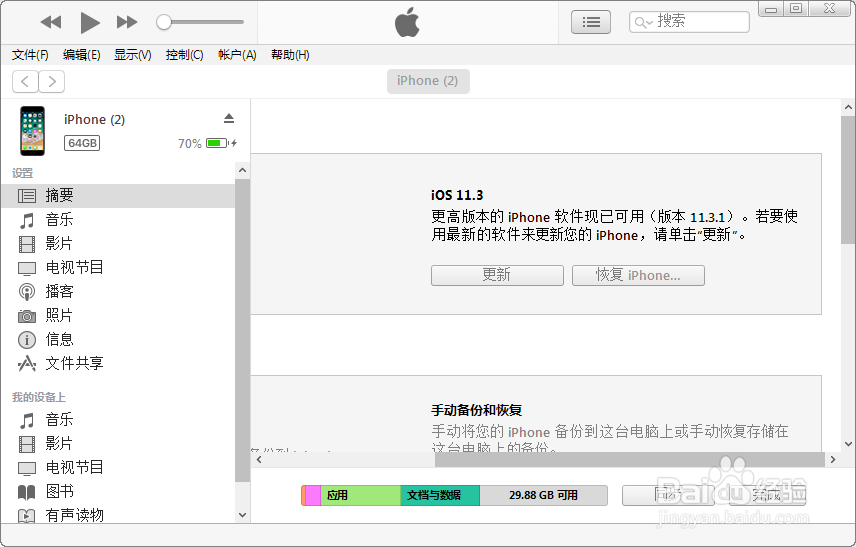Click the 影片 film icon under 设置
This screenshot has width=856, height=547.
click(x=27, y=244)
